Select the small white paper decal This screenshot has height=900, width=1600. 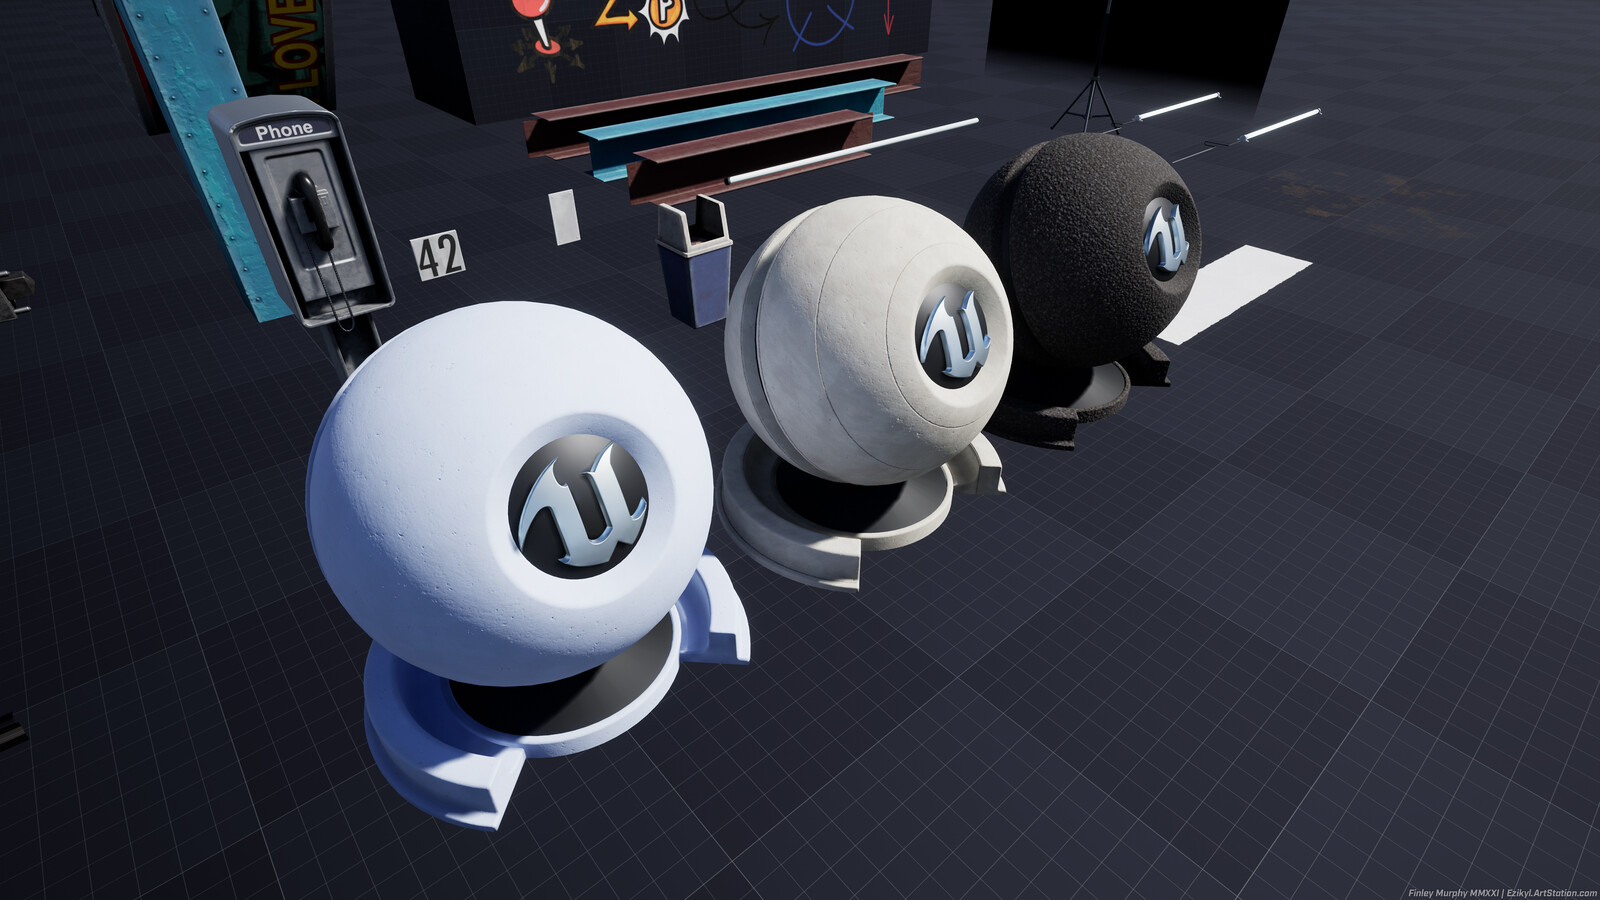[564, 216]
